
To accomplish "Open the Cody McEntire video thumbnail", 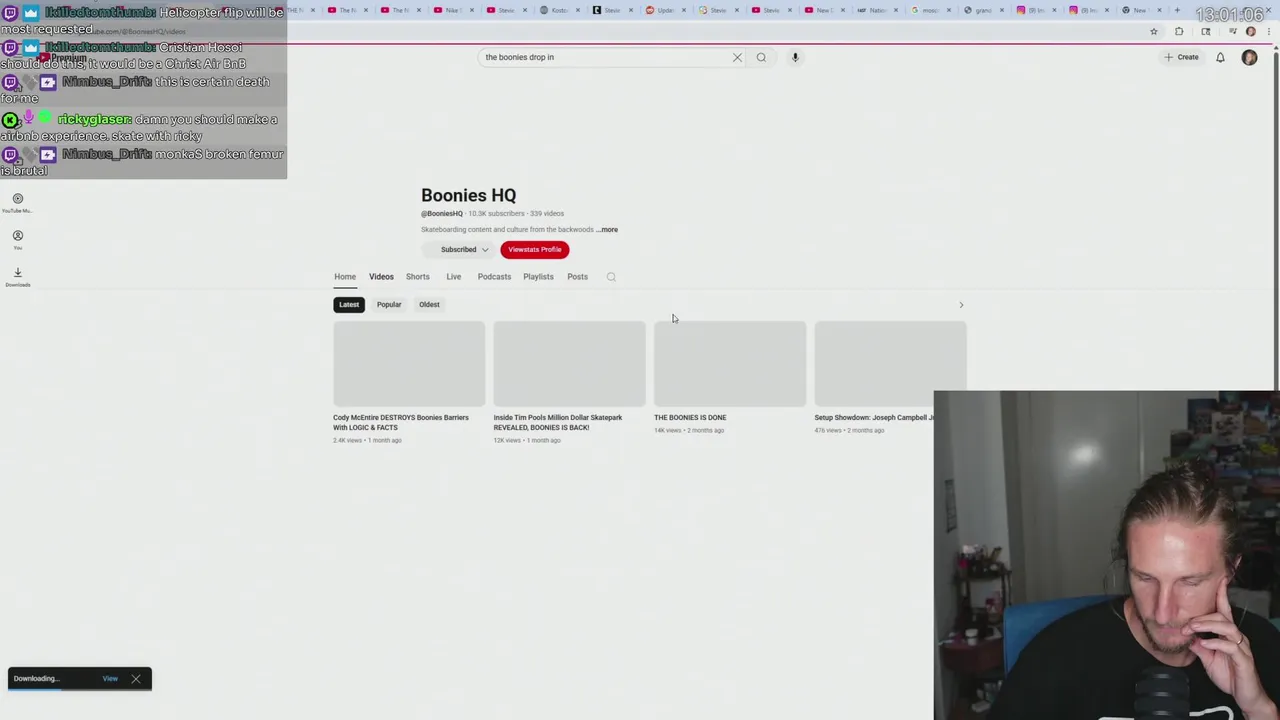I will tap(409, 364).
